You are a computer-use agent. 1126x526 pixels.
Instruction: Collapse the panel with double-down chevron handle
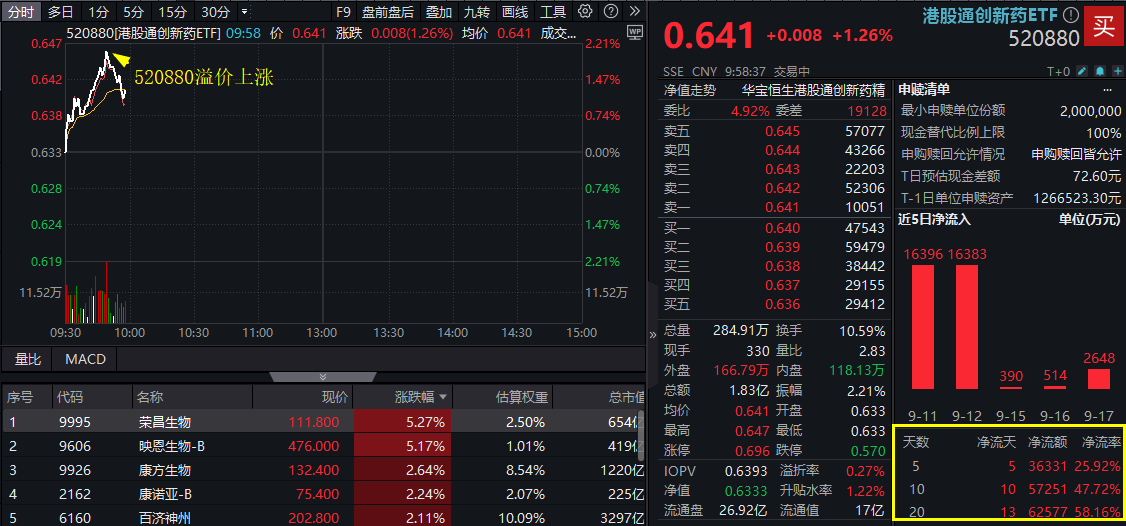click(322, 377)
